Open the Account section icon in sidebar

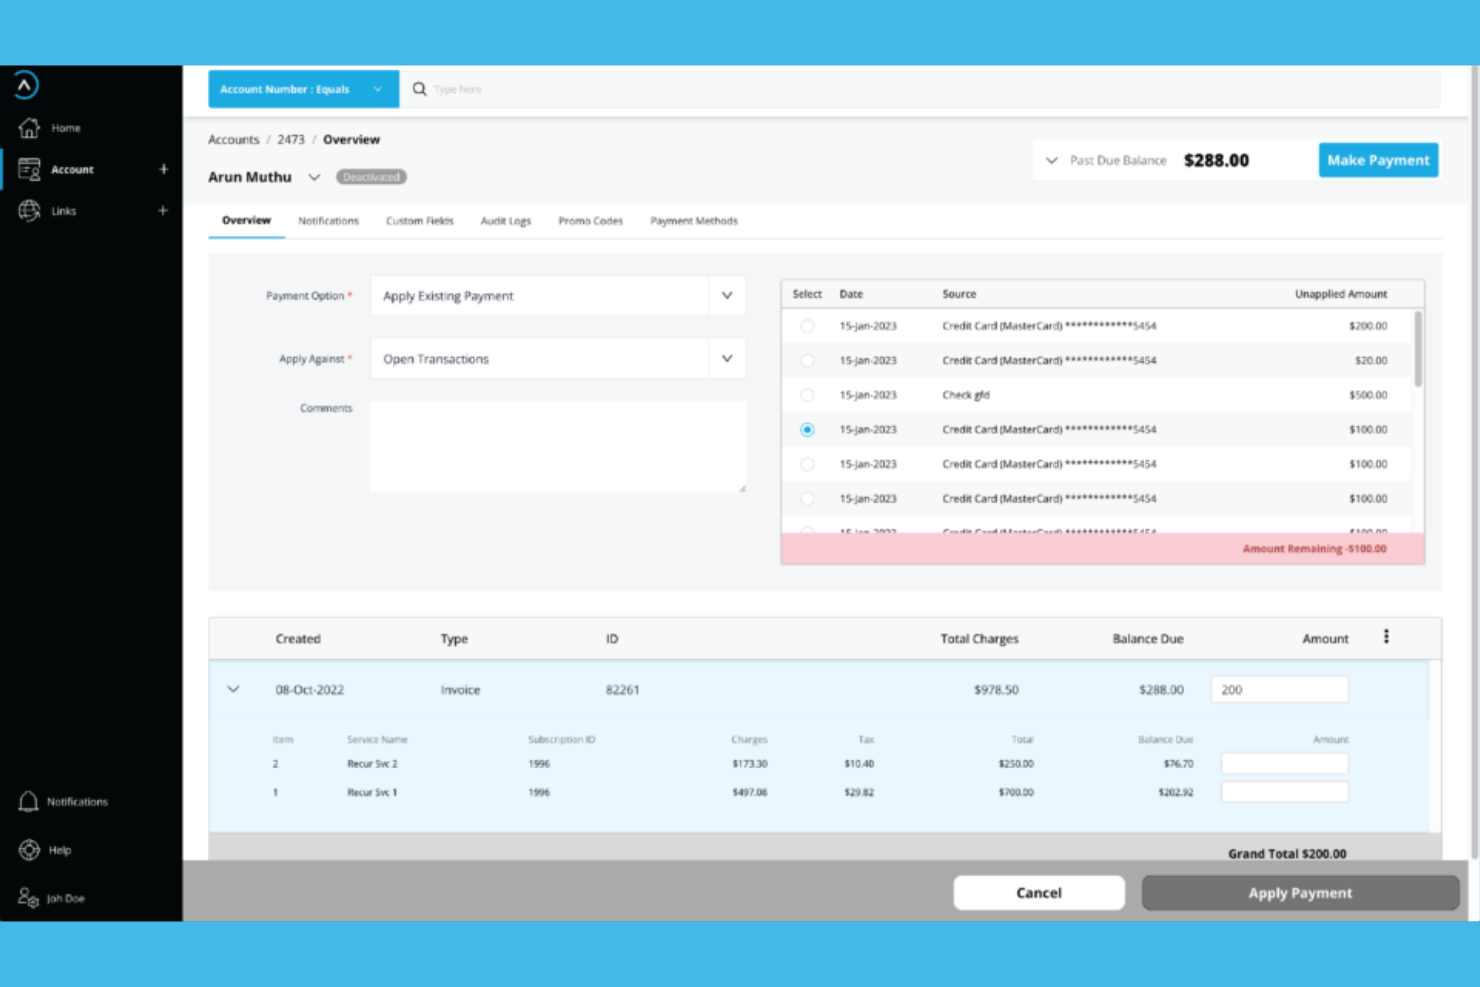(x=29, y=169)
